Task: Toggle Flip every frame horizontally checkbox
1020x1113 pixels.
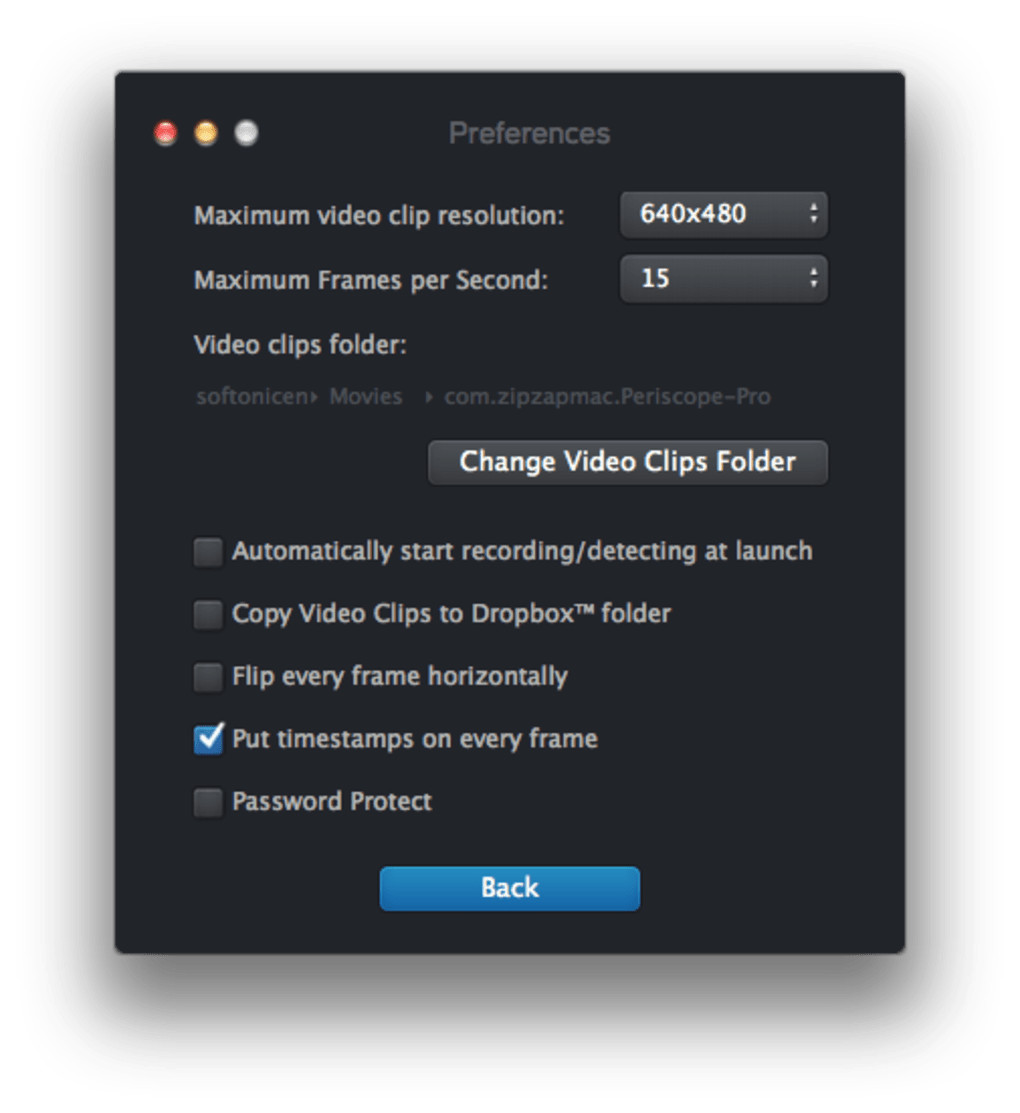Action: 208,678
